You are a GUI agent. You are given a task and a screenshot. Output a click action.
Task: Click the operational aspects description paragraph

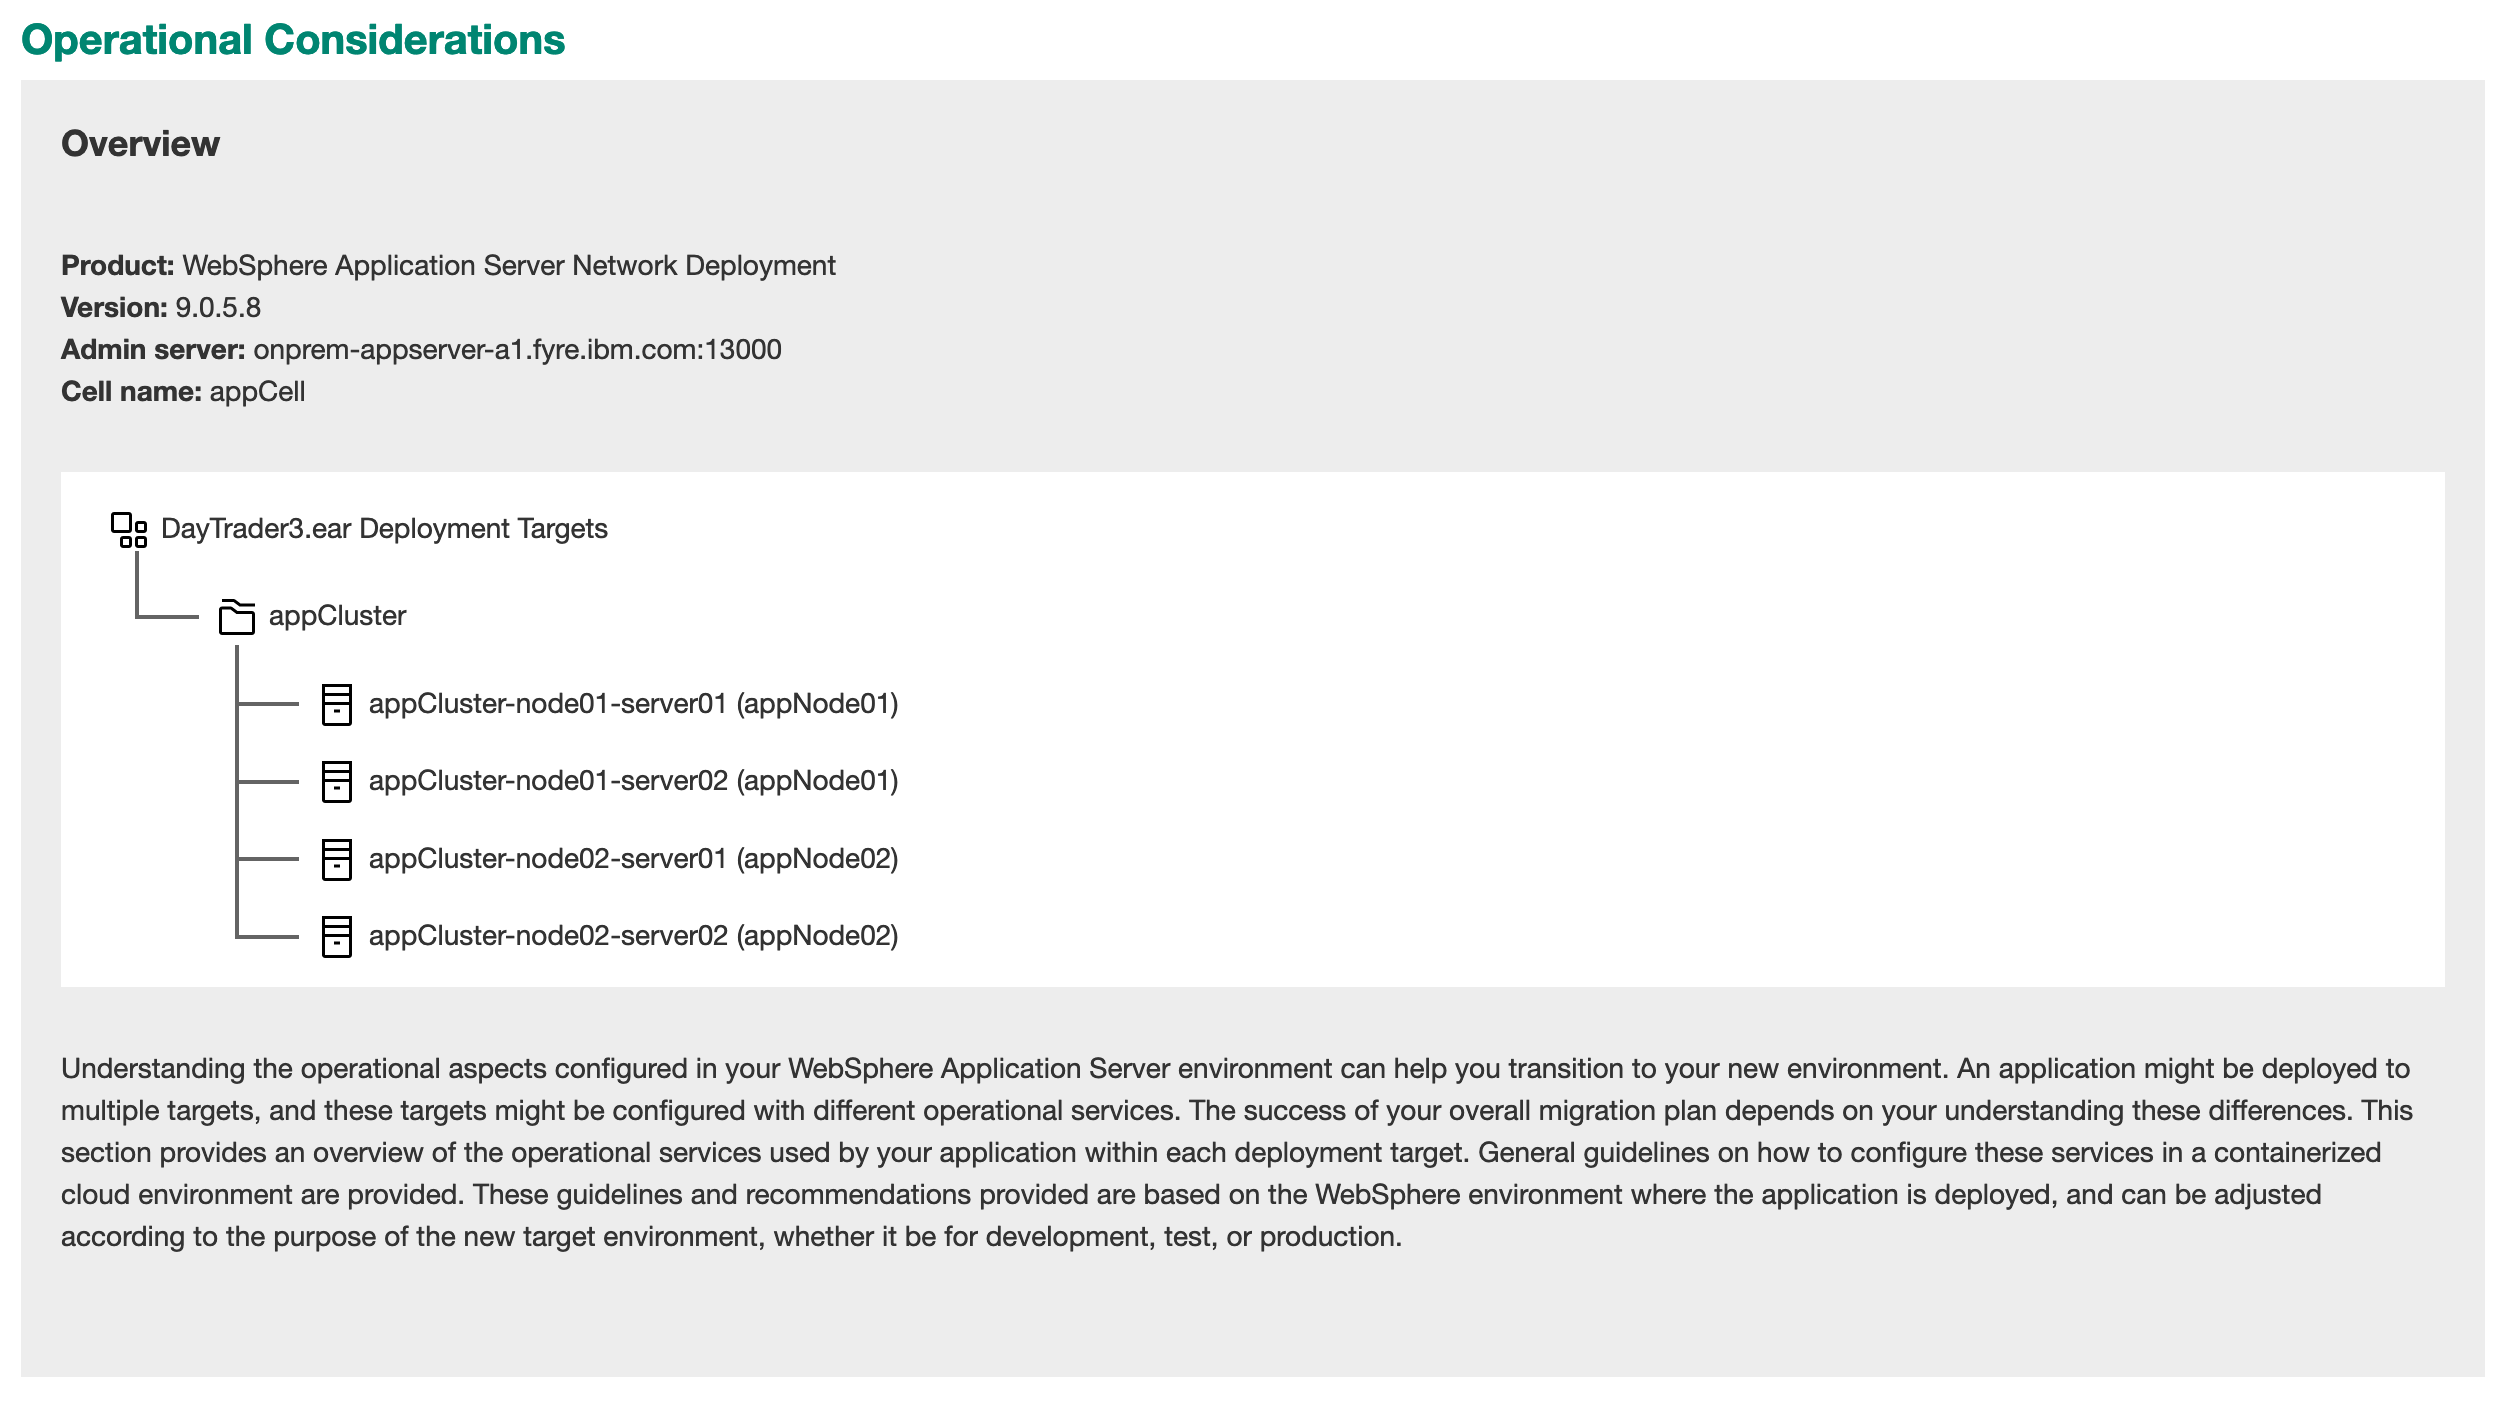tap(1237, 1153)
